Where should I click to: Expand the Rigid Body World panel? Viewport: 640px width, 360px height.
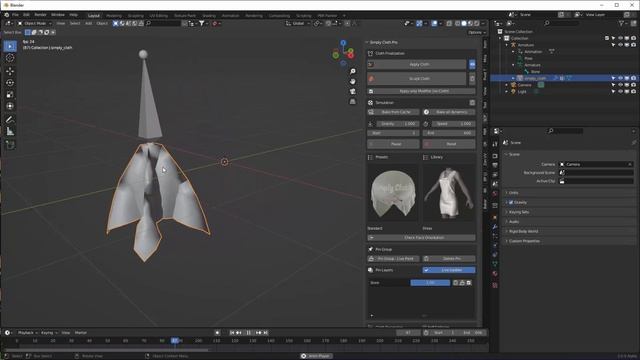click(523, 231)
